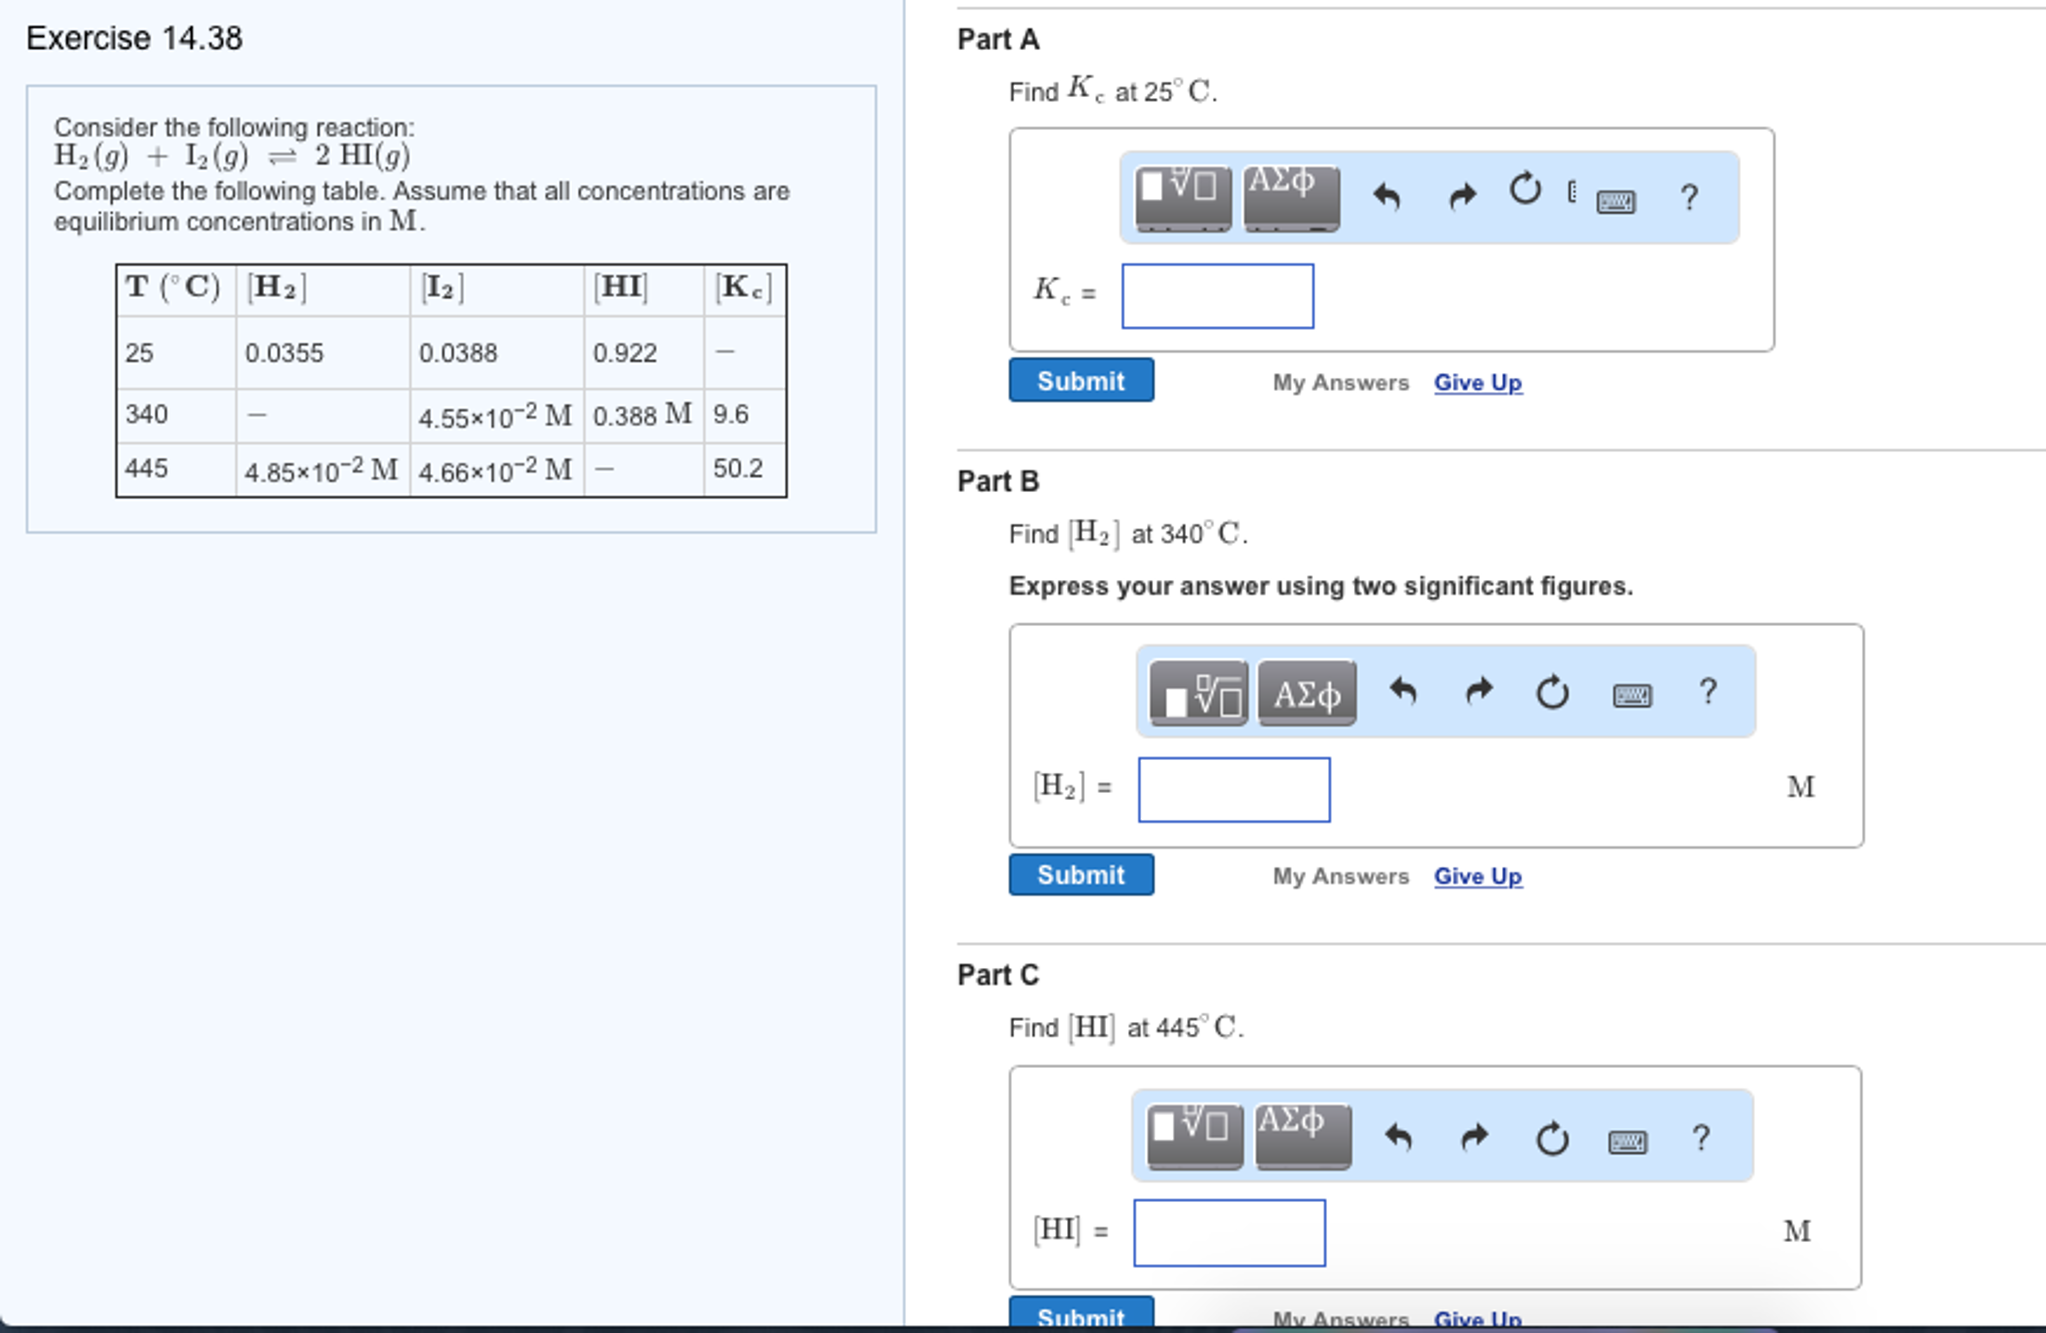
Task: Open the ΑΣΦ Greek symbols palette in Part B
Action: click(1305, 691)
